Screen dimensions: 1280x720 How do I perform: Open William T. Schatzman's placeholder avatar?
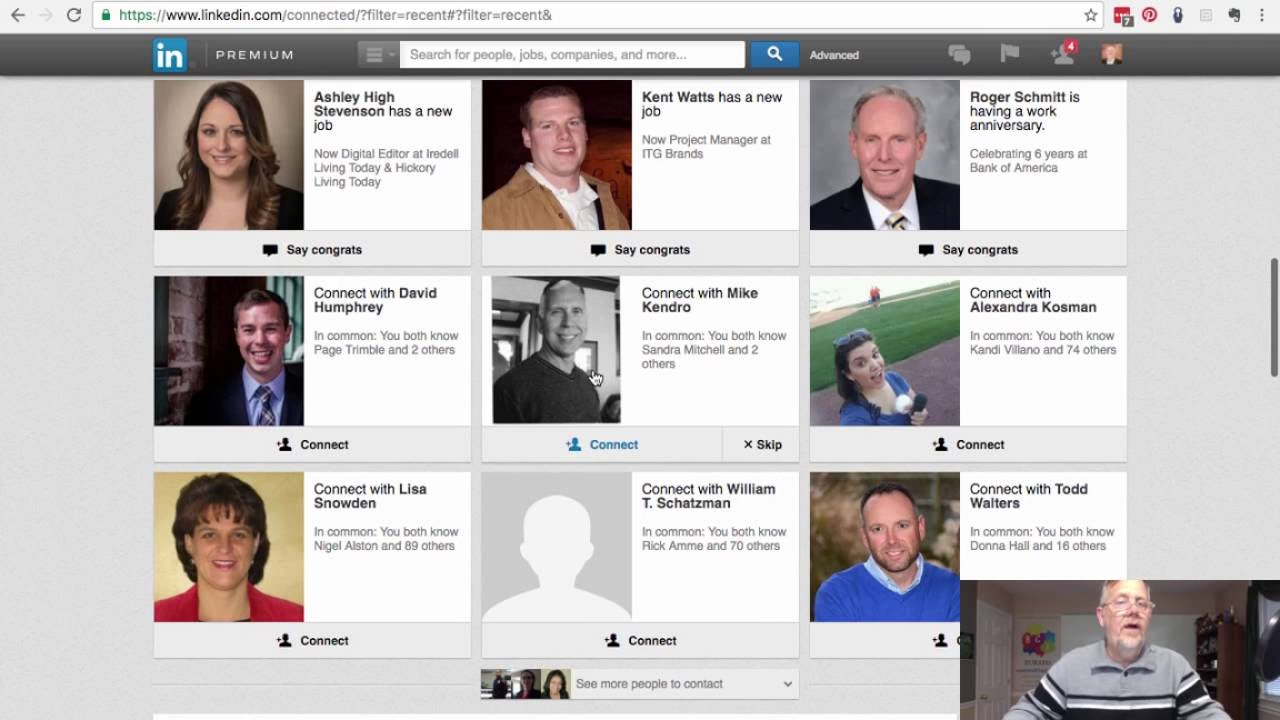click(x=557, y=547)
